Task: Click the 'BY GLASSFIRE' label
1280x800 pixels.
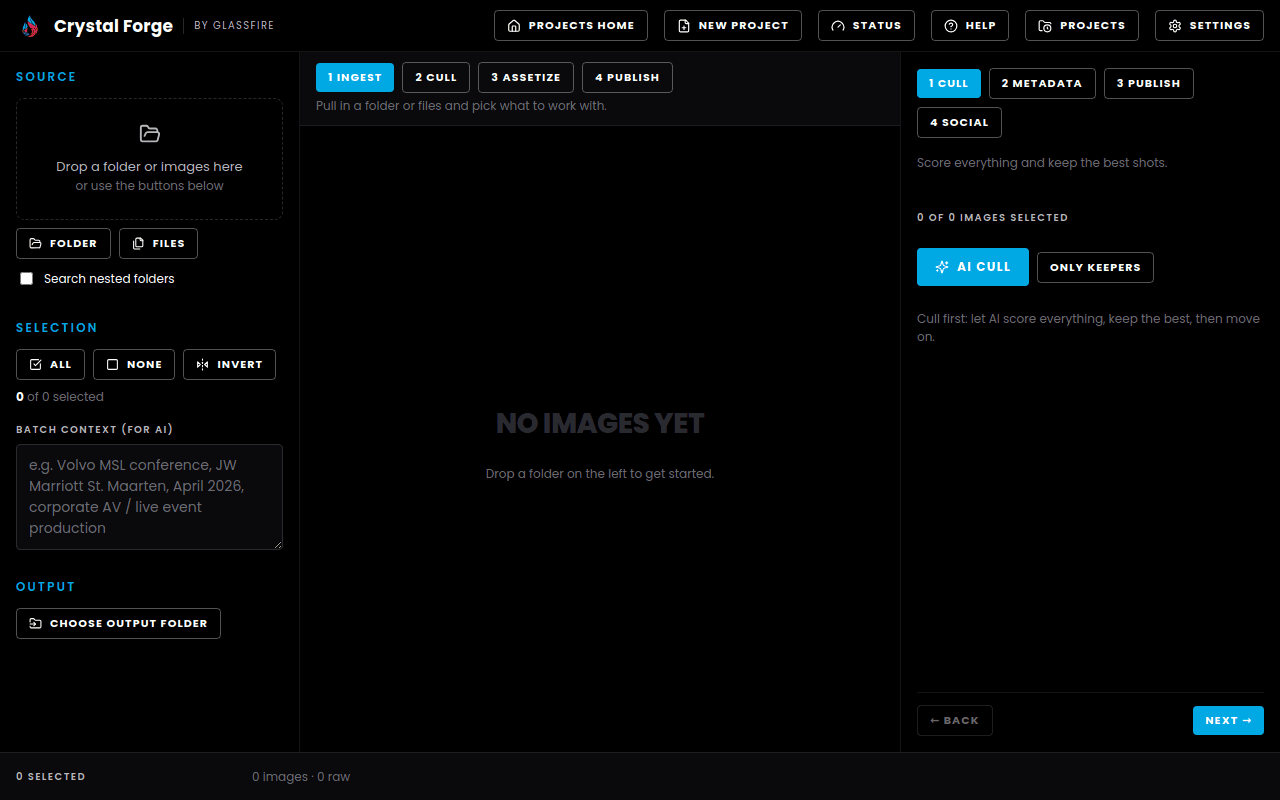Action: click(234, 26)
